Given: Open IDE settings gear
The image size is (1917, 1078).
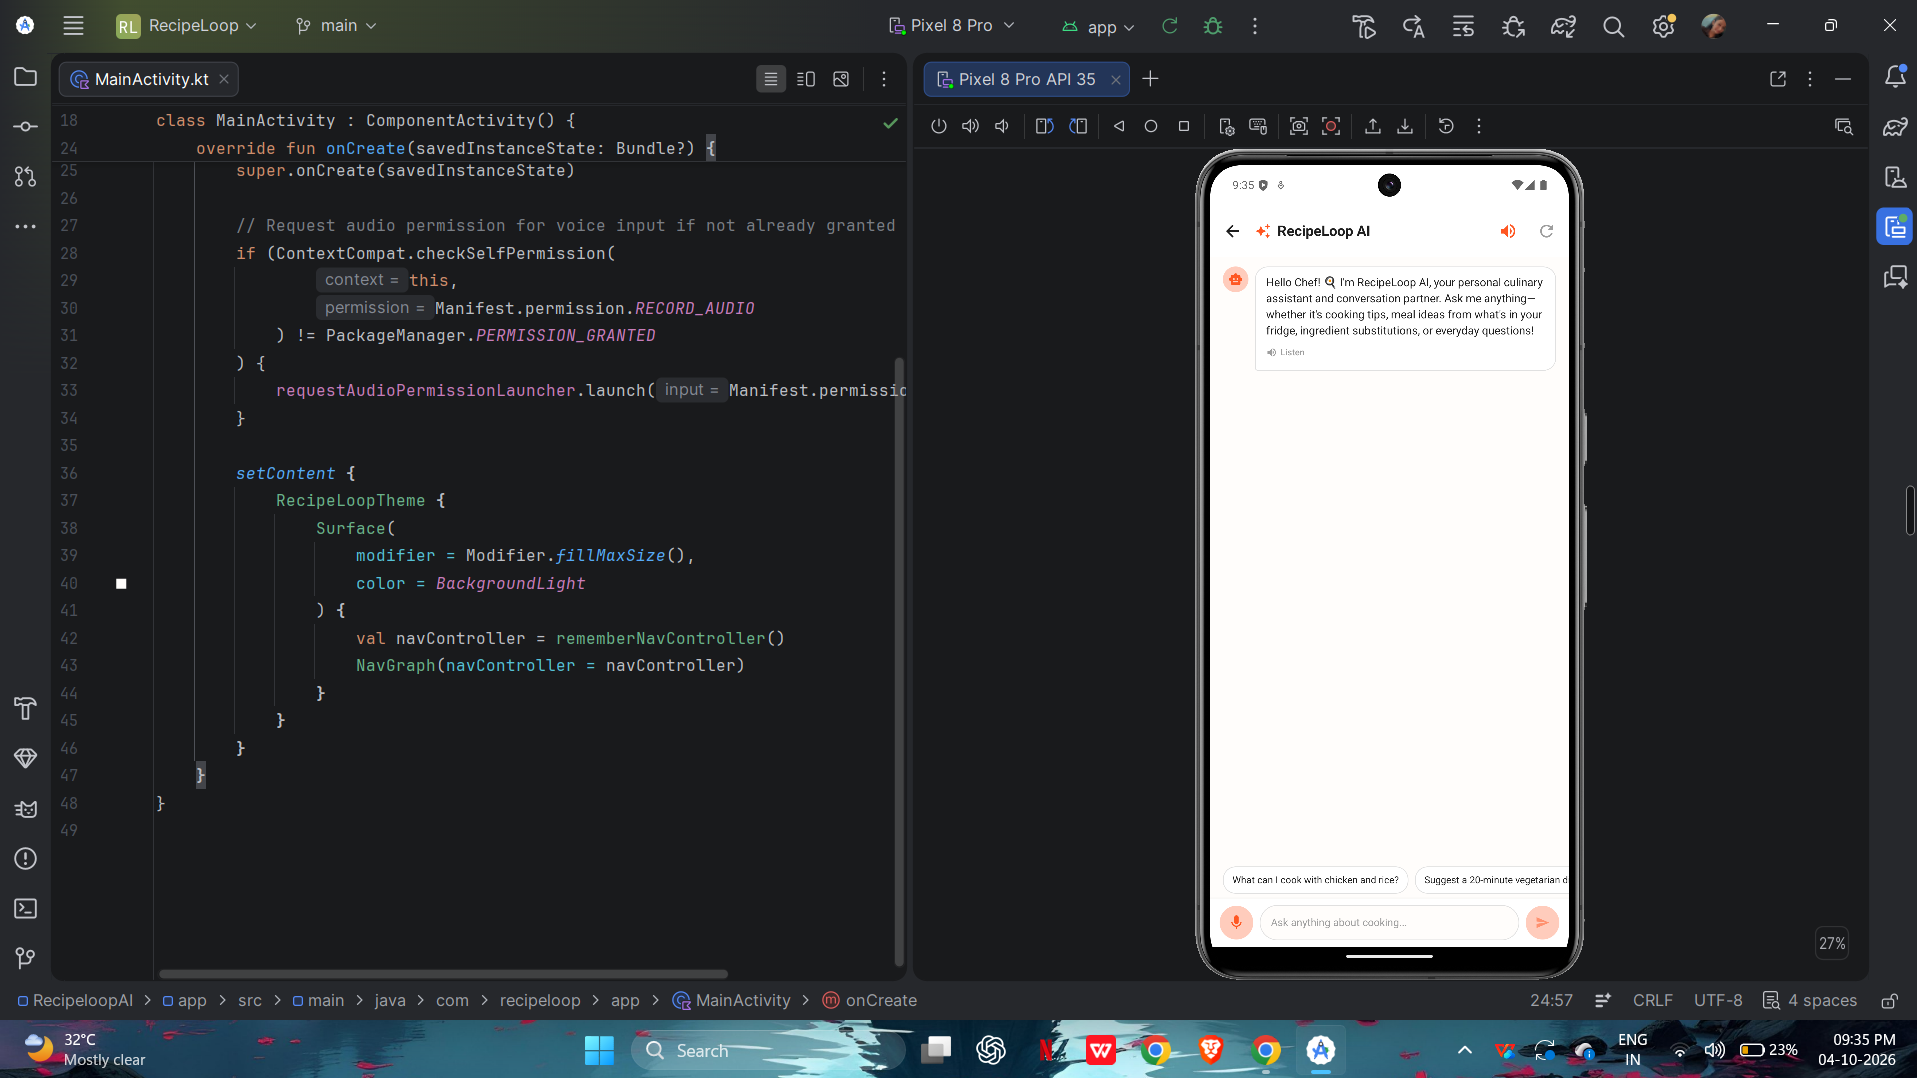Looking at the screenshot, I should coord(1663,27).
